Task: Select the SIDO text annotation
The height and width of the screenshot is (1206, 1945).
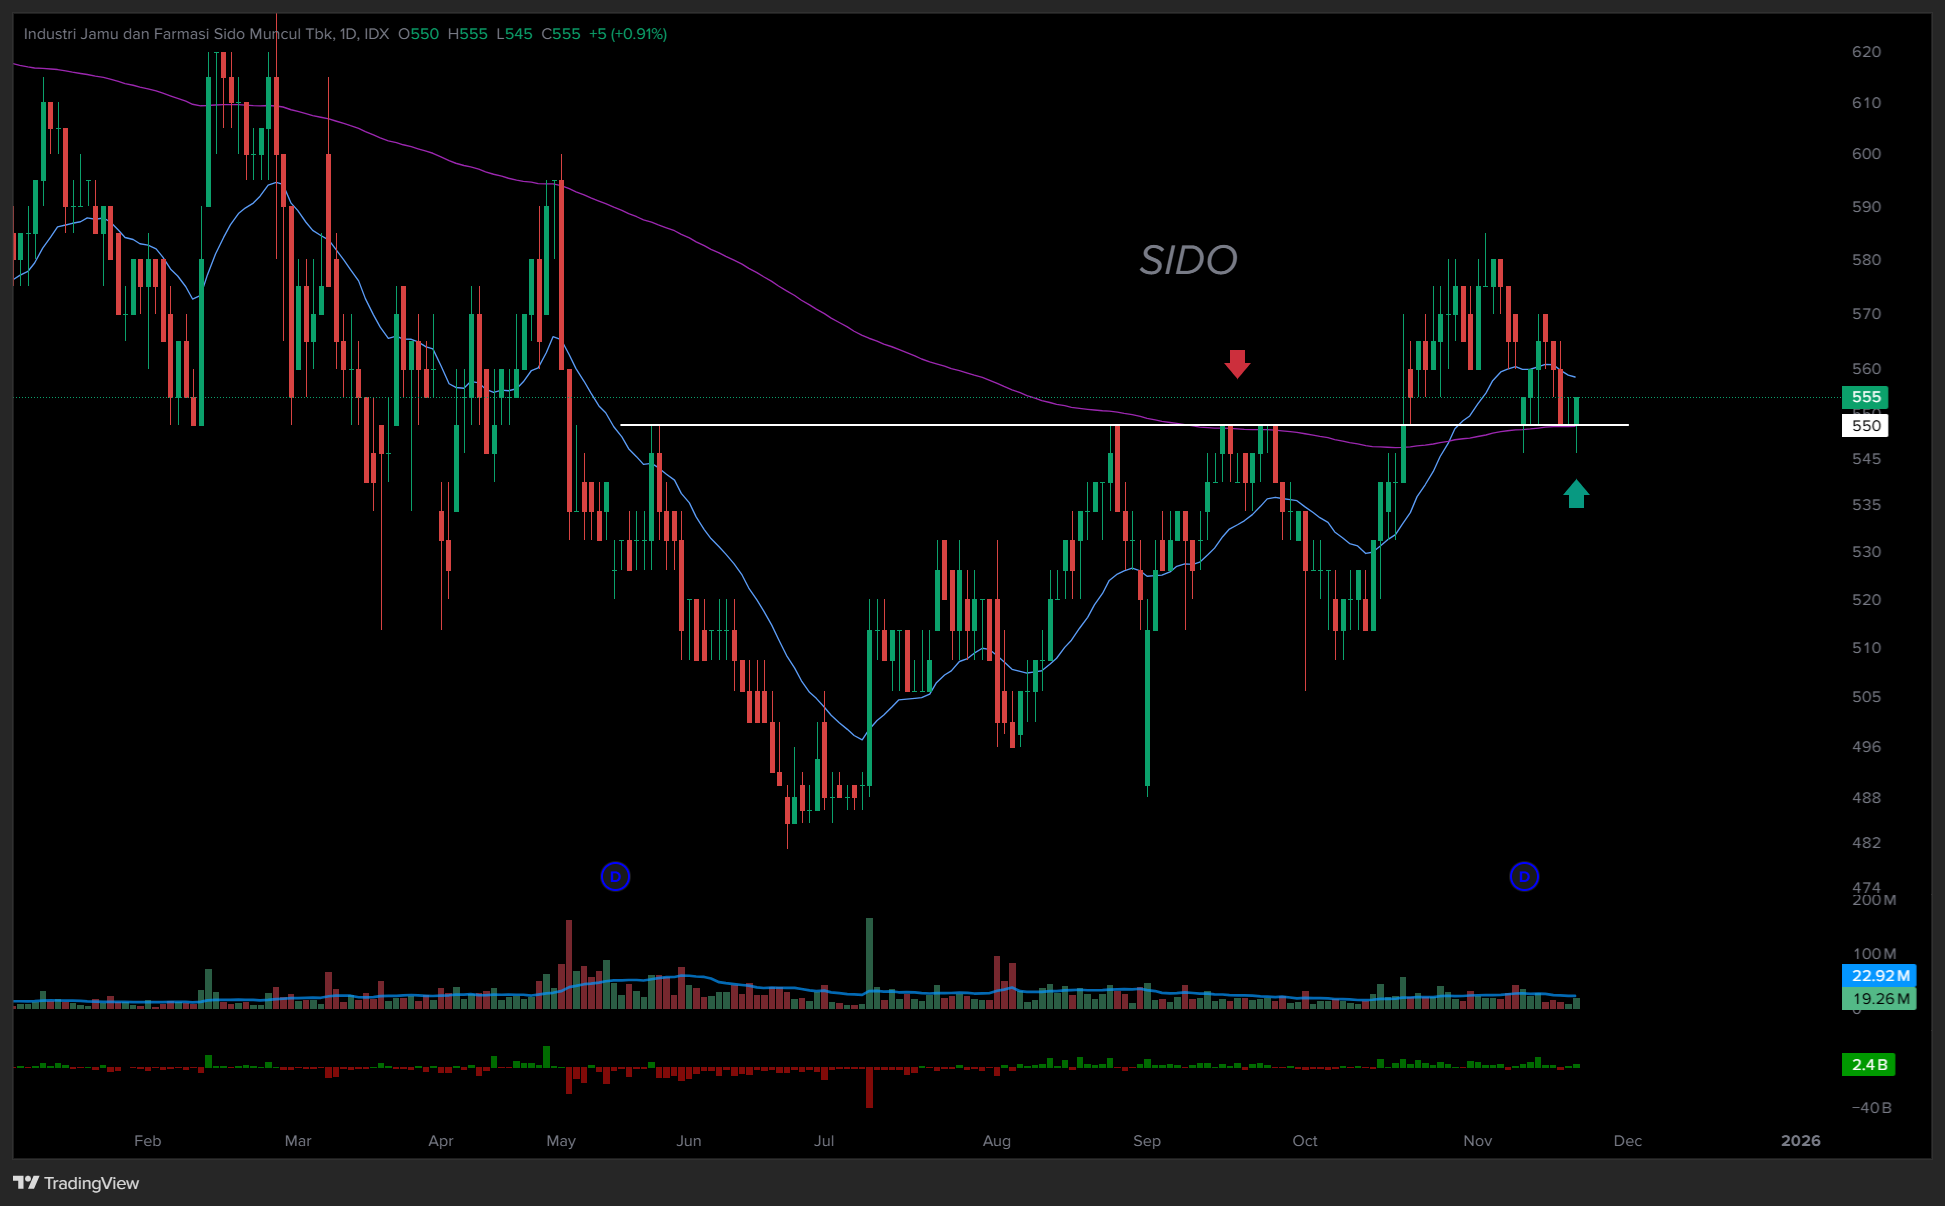Action: [x=1188, y=261]
